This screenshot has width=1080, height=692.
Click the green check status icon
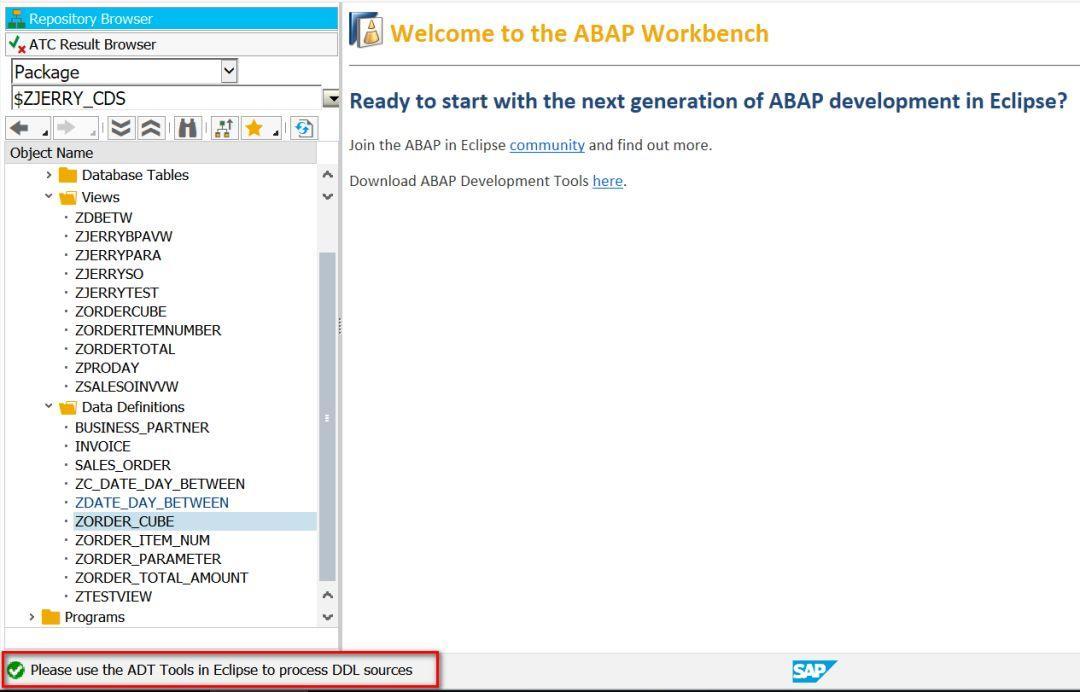[x=15, y=670]
